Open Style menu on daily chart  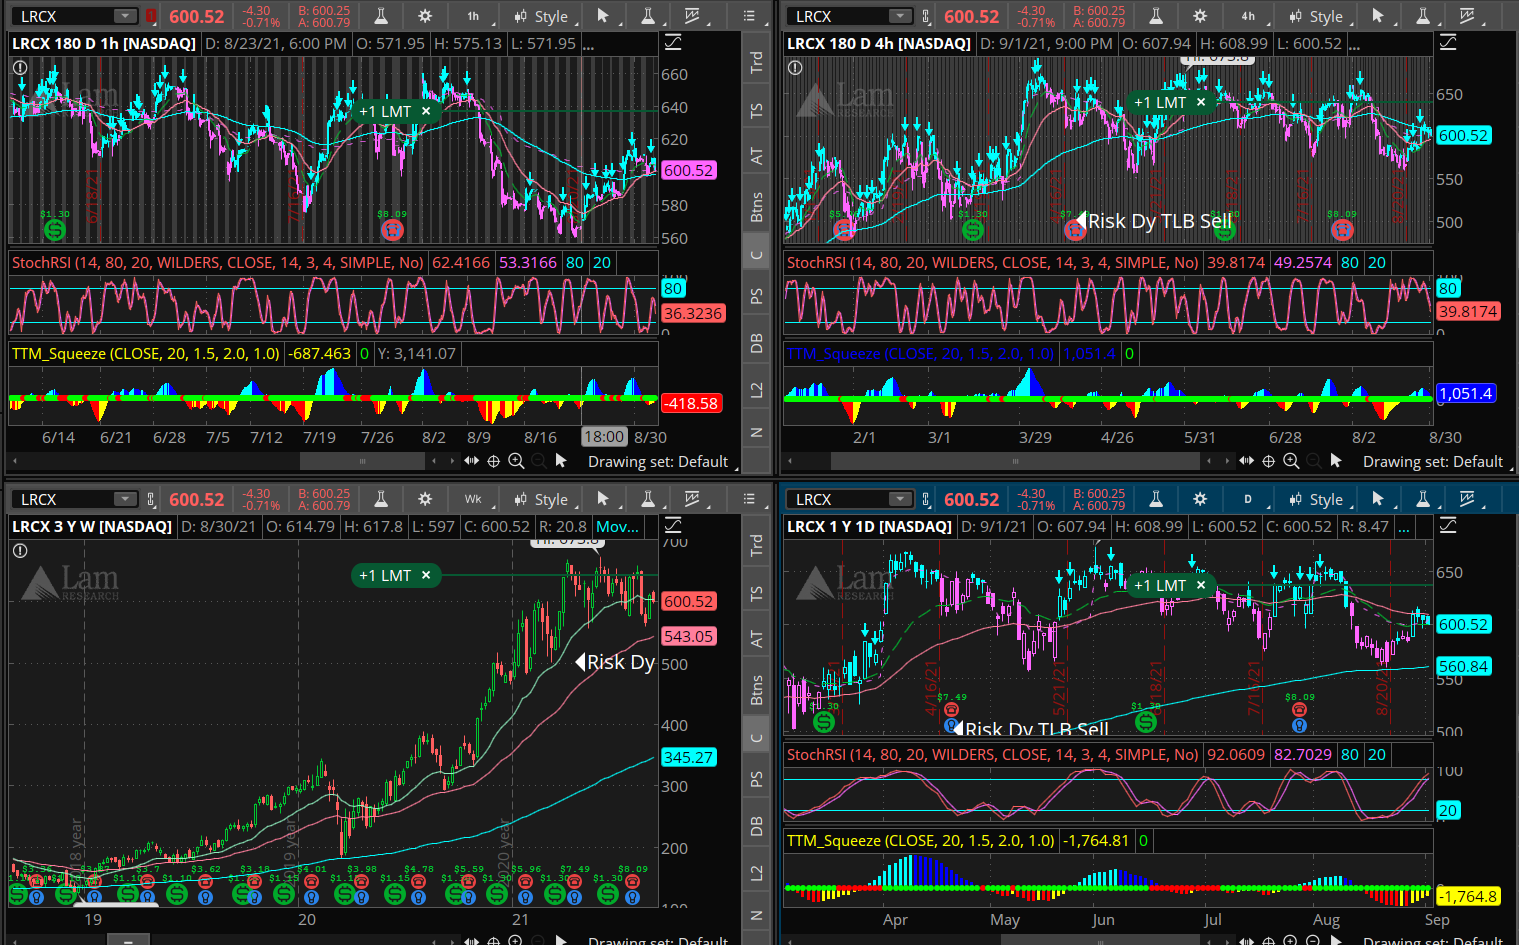coord(1316,499)
